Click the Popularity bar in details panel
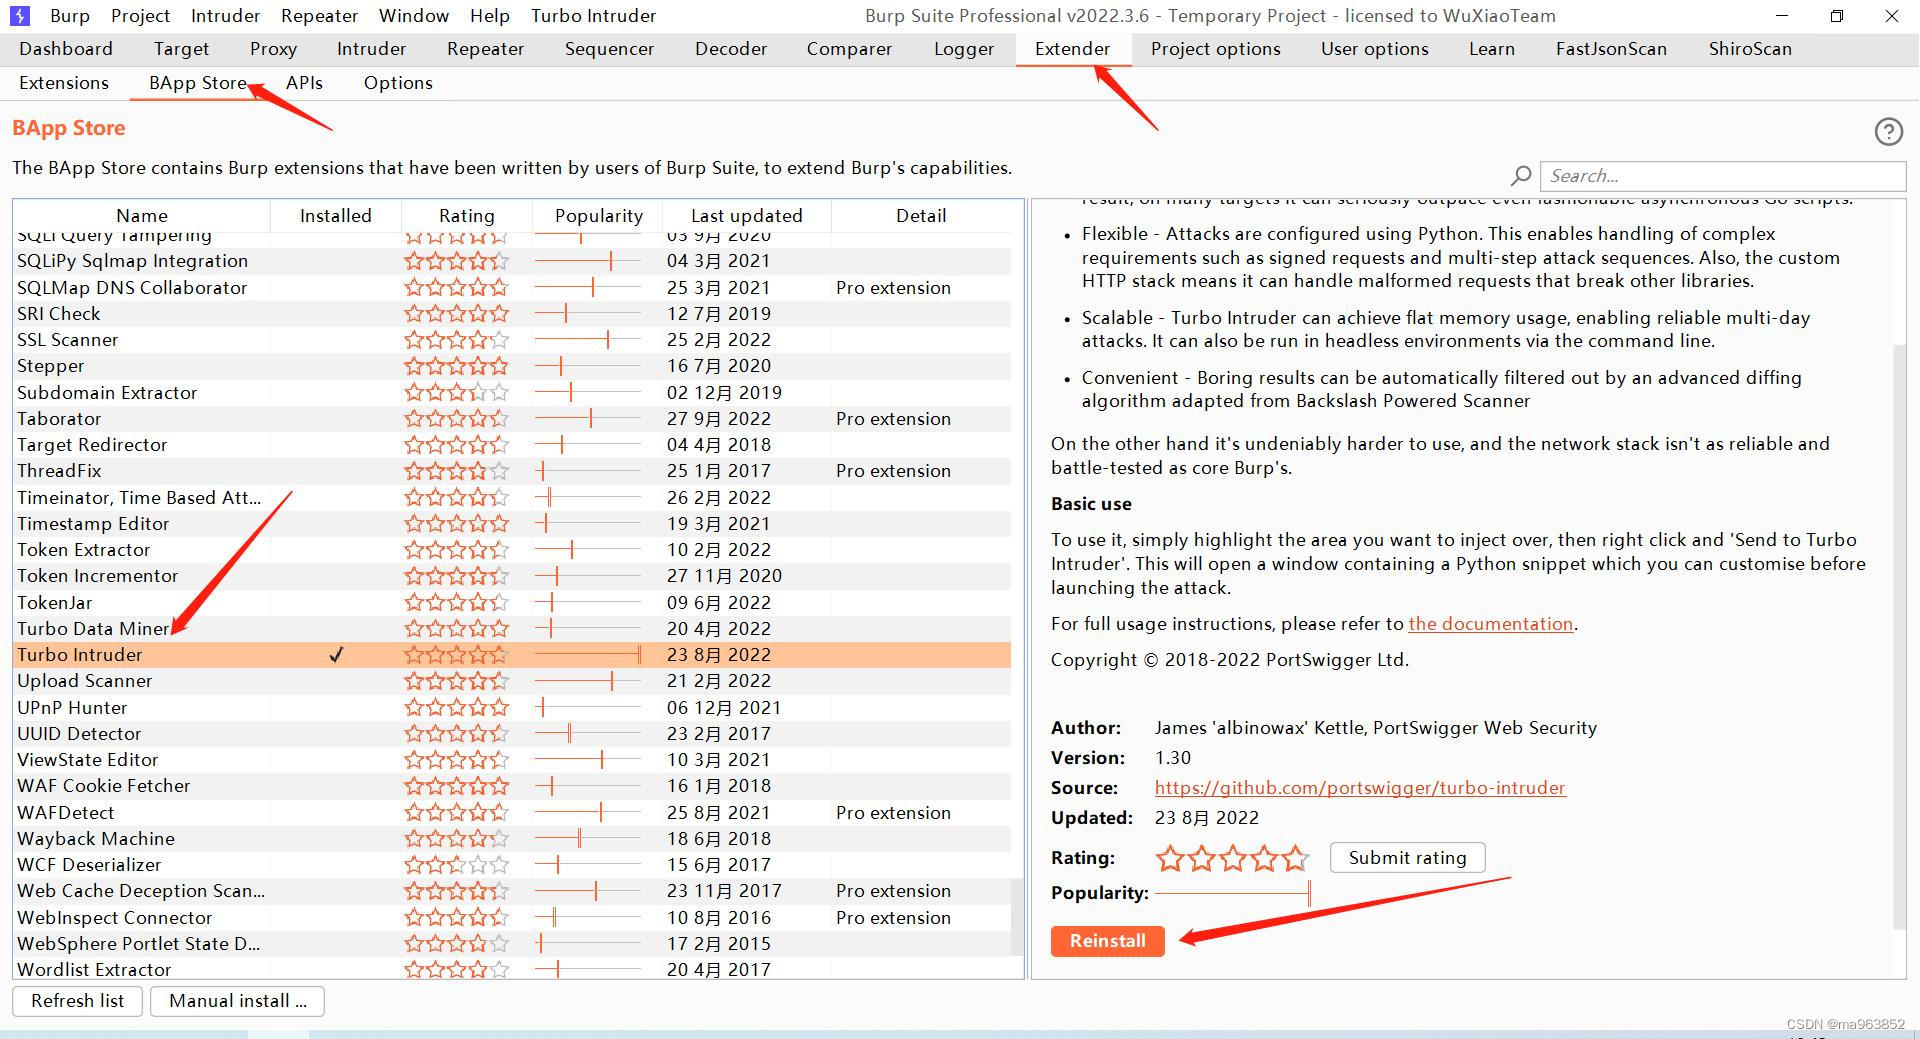 click(1232, 893)
